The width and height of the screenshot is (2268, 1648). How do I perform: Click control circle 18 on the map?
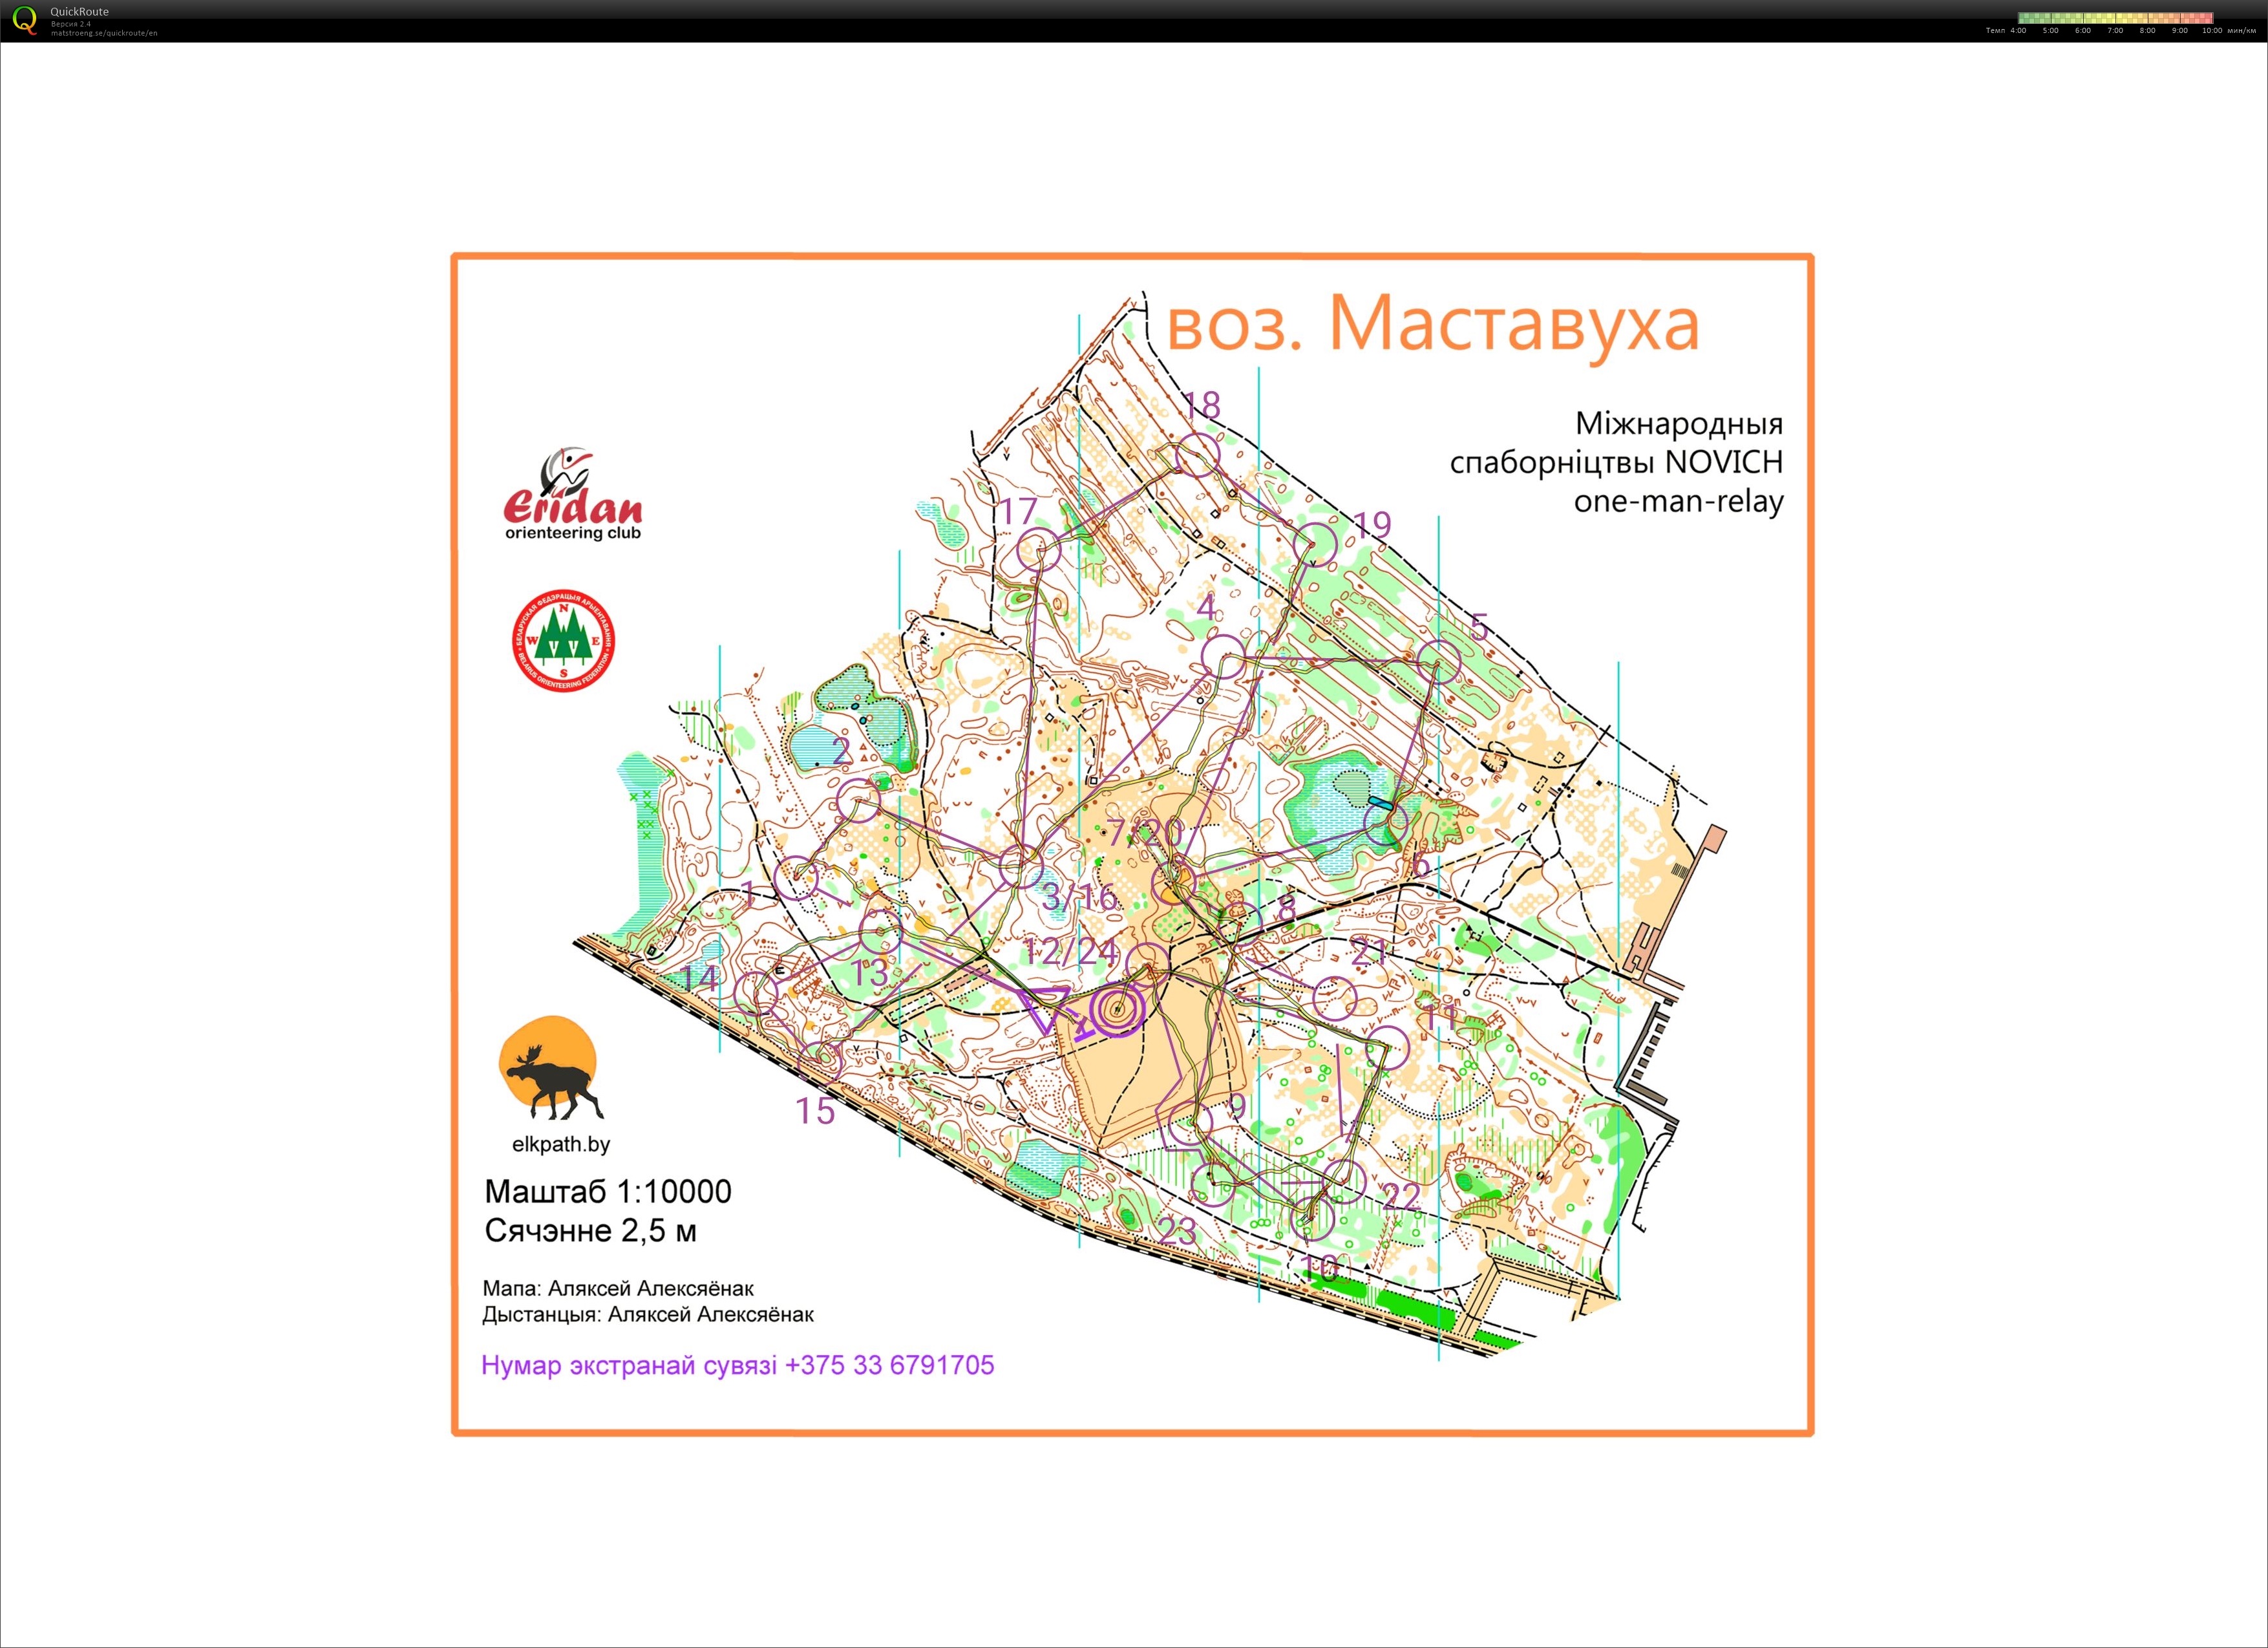1198,456
